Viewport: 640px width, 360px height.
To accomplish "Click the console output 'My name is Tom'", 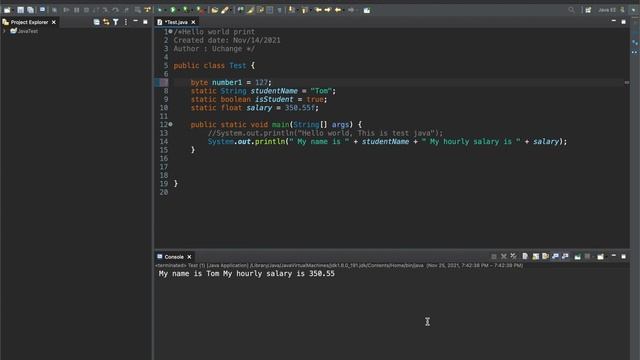I will click(189, 273).
